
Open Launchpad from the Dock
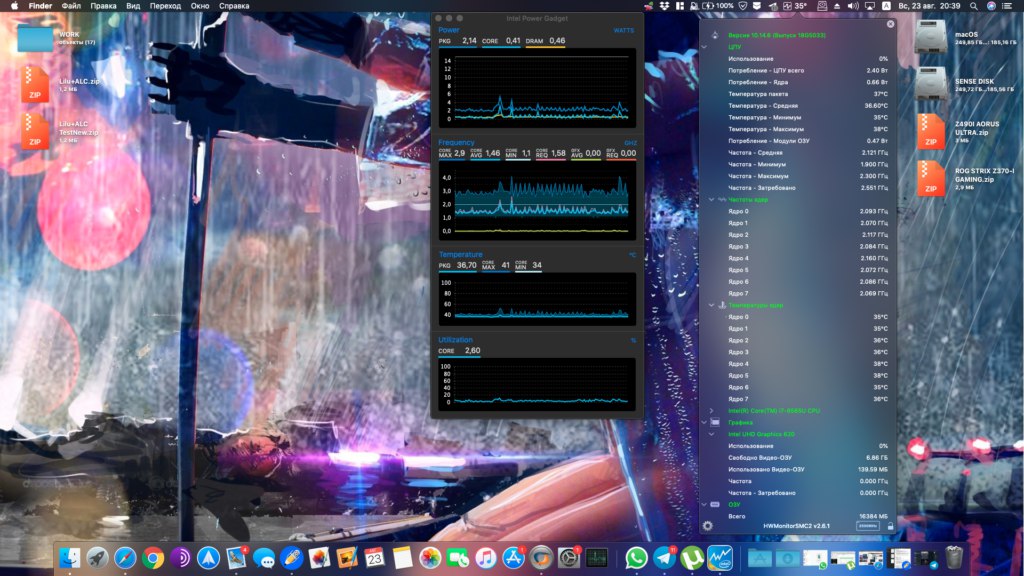tap(98, 558)
